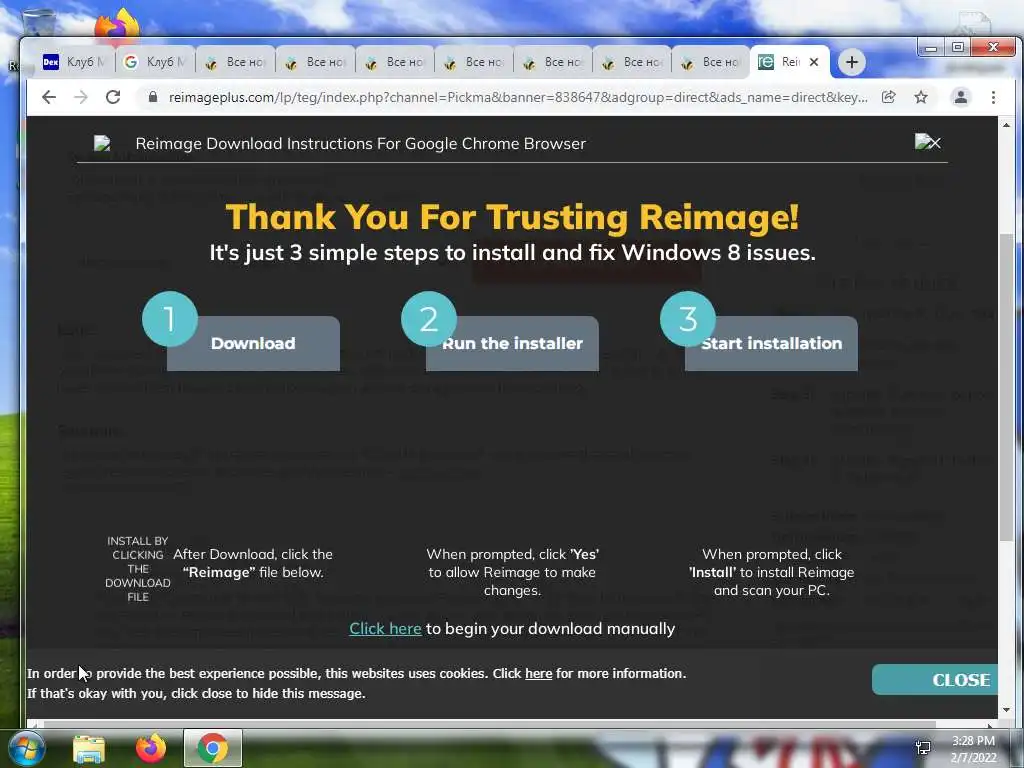
Task: Open the cookie 'here' information link
Action: 539,673
